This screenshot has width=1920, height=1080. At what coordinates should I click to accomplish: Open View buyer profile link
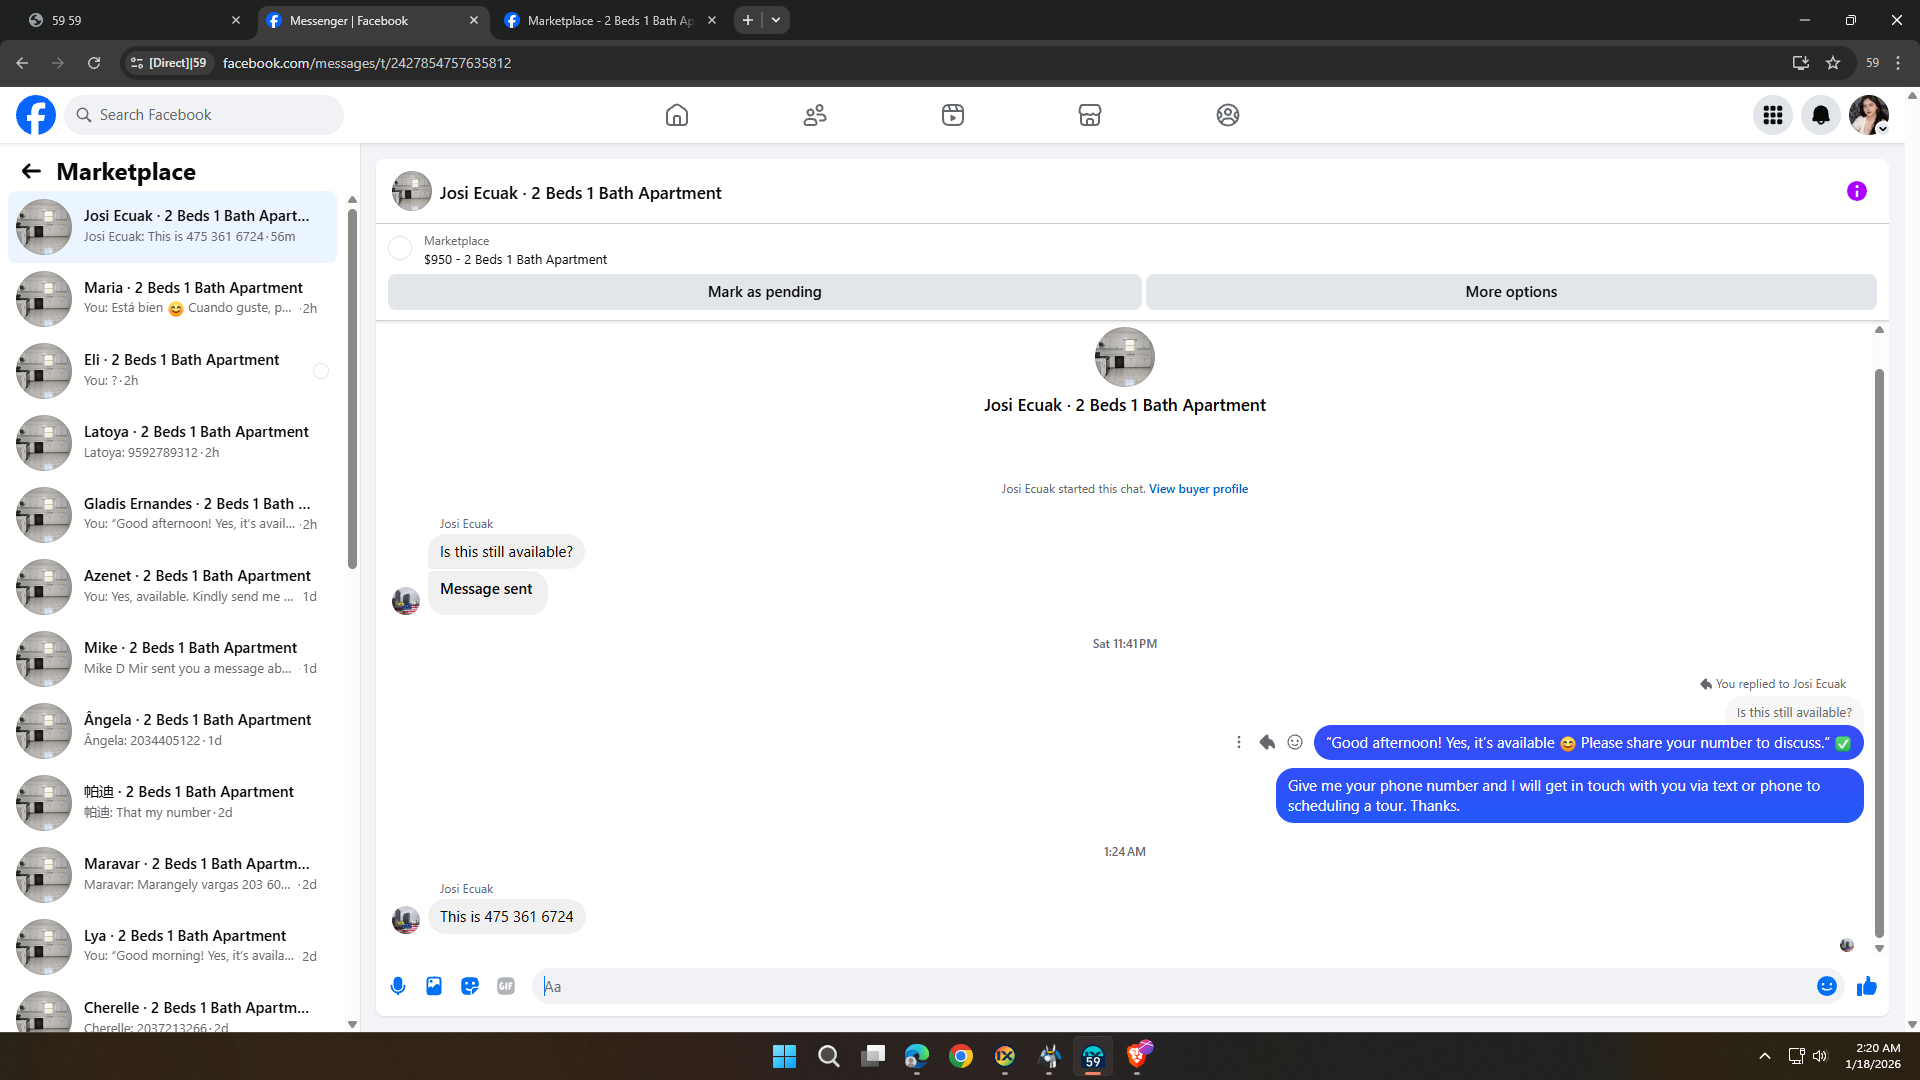pos(1198,489)
